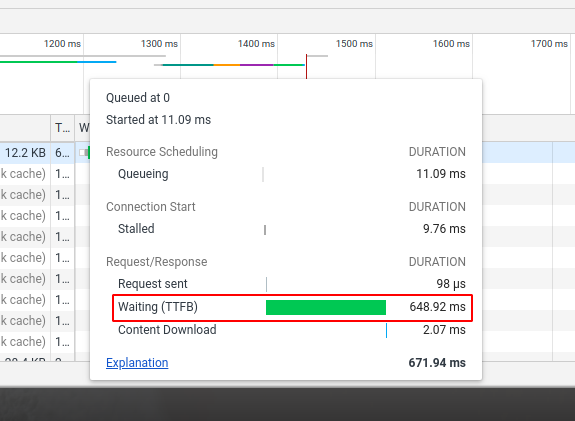Click the 1500 ms timeline tick label
This screenshot has width=575, height=421.
pyautogui.click(x=354, y=44)
